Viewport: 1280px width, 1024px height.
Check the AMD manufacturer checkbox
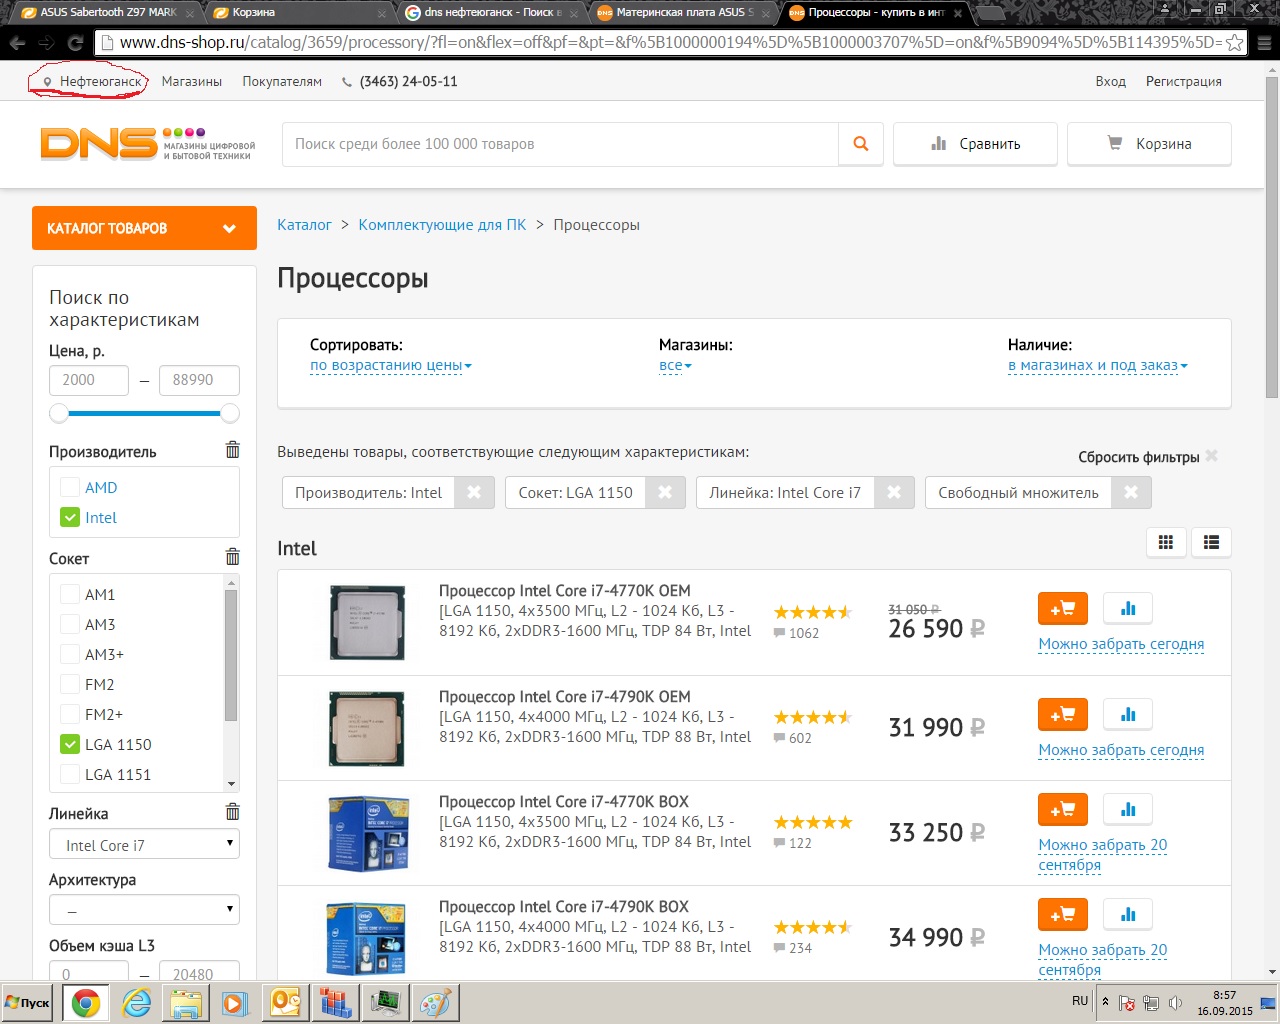coord(70,487)
